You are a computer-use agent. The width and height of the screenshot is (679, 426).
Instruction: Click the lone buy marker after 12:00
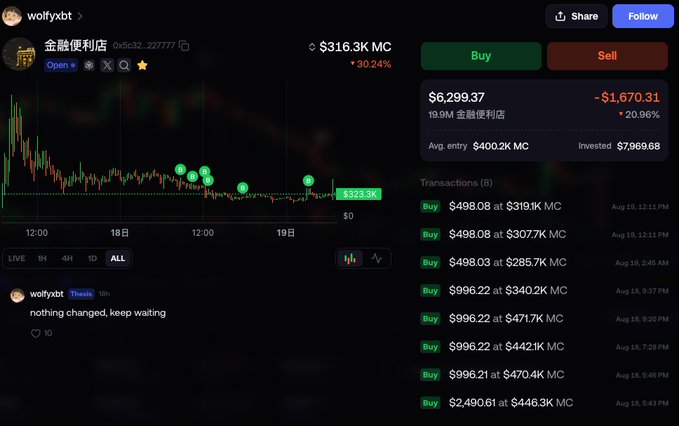pyautogui.click(x=242, y=188)
